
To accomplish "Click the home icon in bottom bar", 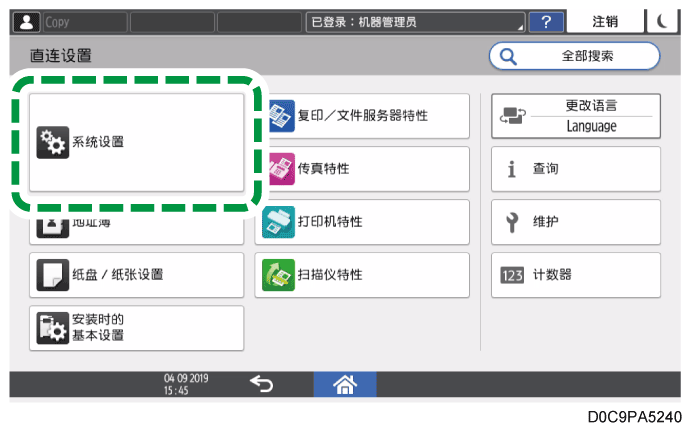I will [345, 384].
